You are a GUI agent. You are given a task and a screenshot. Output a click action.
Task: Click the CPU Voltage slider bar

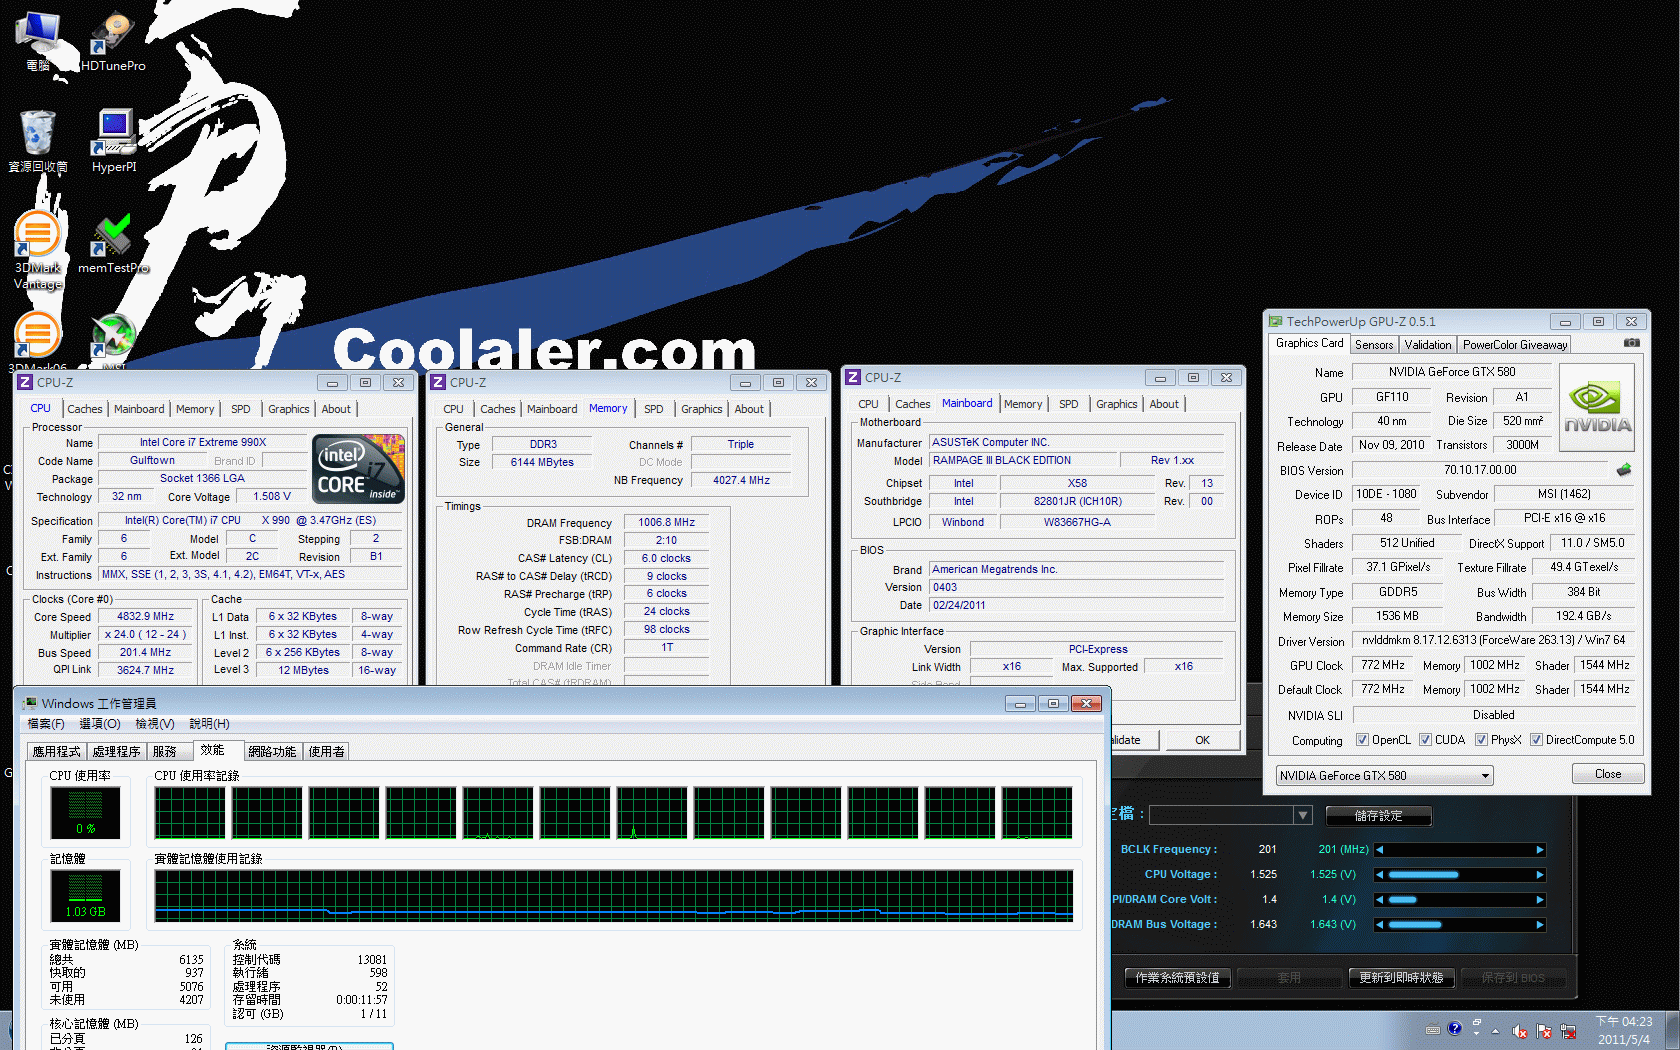click(1460, 875)
